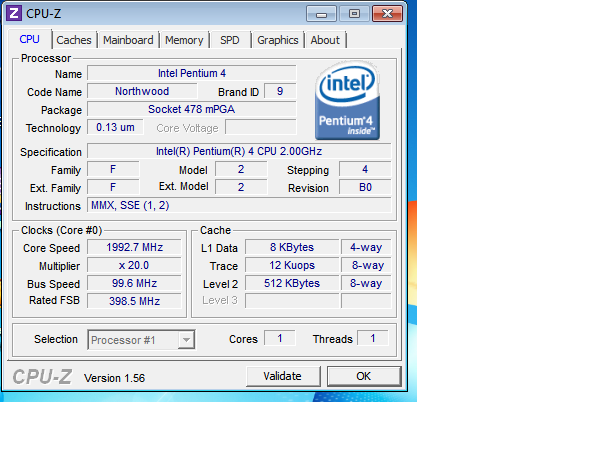Click the OK button
614x460 pixels.
363,376
